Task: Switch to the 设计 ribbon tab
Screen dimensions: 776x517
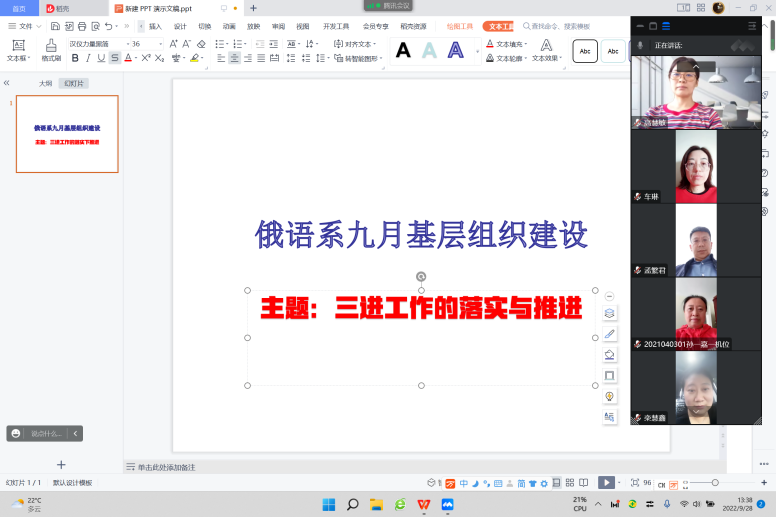Action: click(x=180, y=26)
